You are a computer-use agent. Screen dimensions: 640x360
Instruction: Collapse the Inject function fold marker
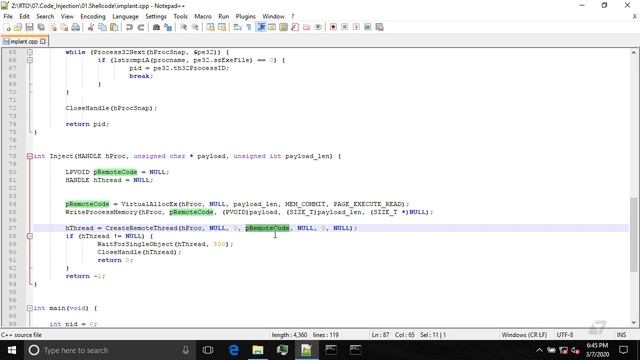pyautogui.click(x=30, y=156)
